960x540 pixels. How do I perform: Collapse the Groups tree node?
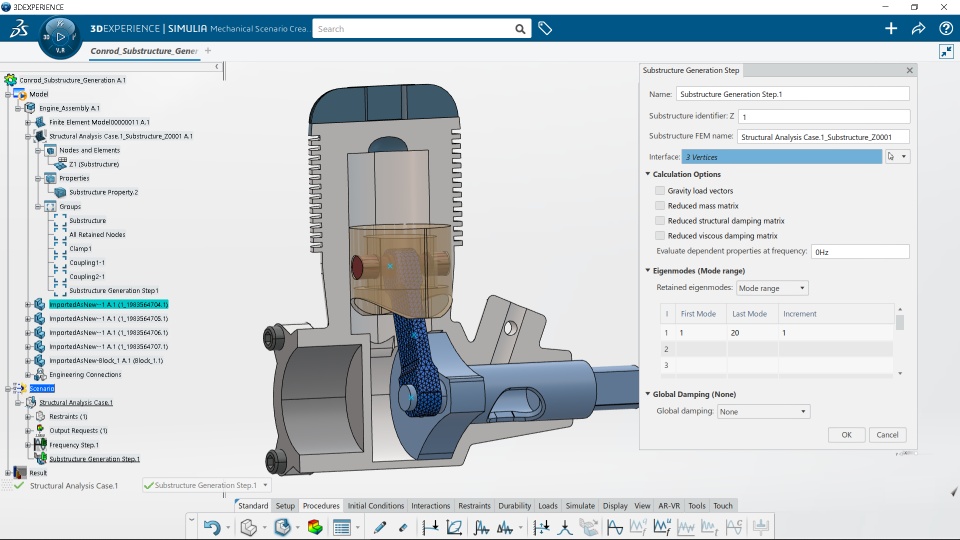tap(38, 206)
